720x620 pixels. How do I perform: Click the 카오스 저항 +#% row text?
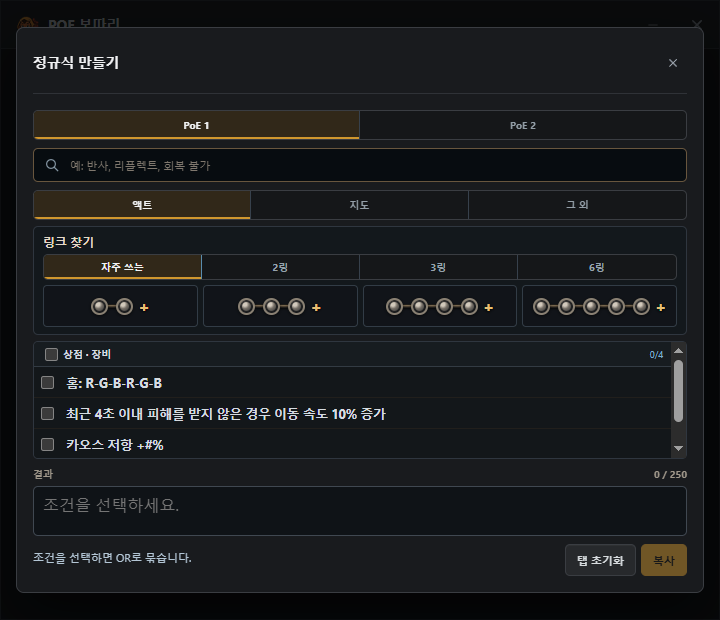[115, 445]
